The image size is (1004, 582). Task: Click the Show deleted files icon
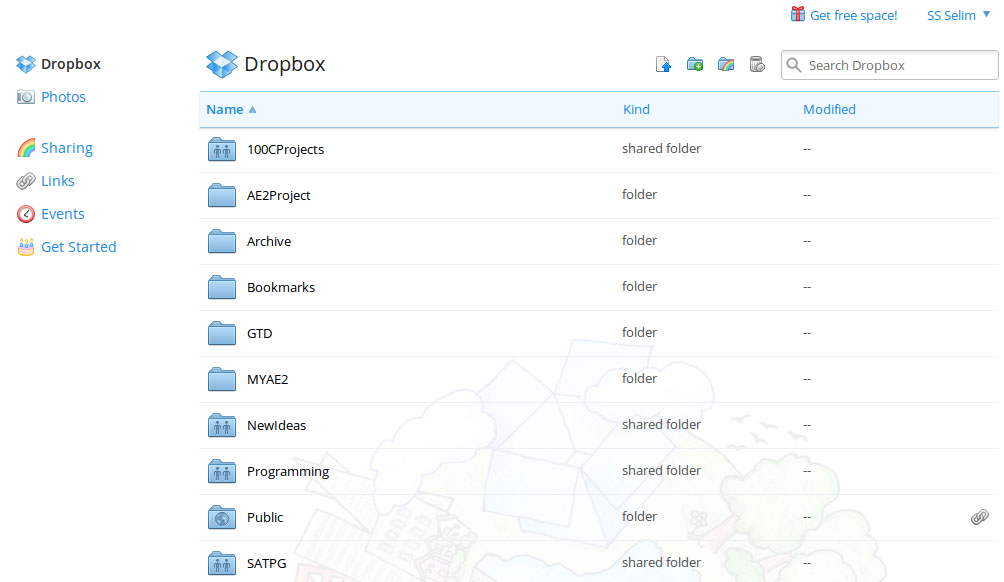pos(757,65)
